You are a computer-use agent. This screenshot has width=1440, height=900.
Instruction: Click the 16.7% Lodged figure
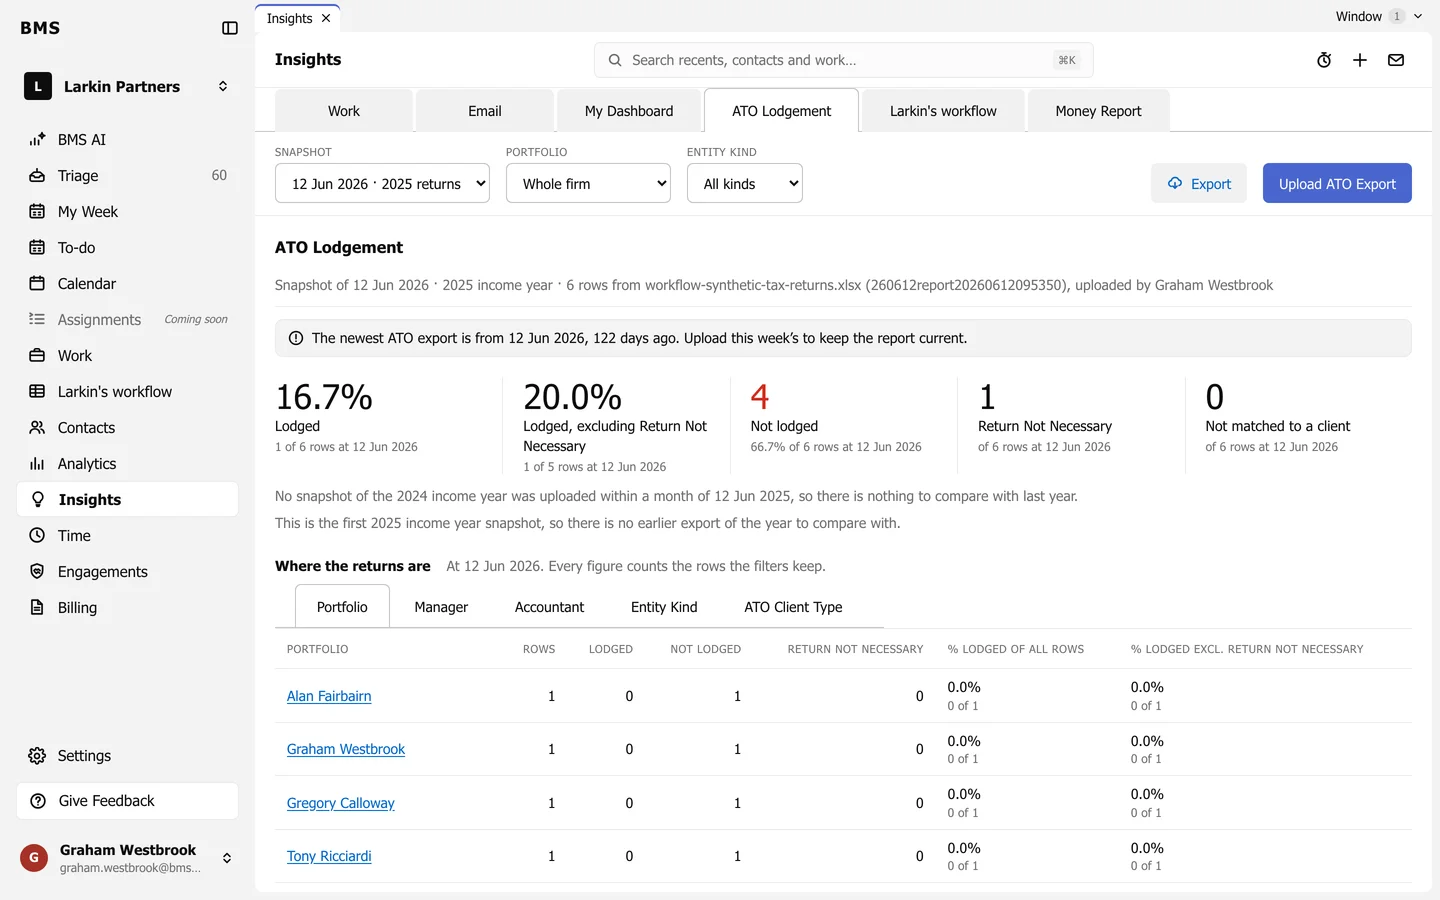pos(324,397)
